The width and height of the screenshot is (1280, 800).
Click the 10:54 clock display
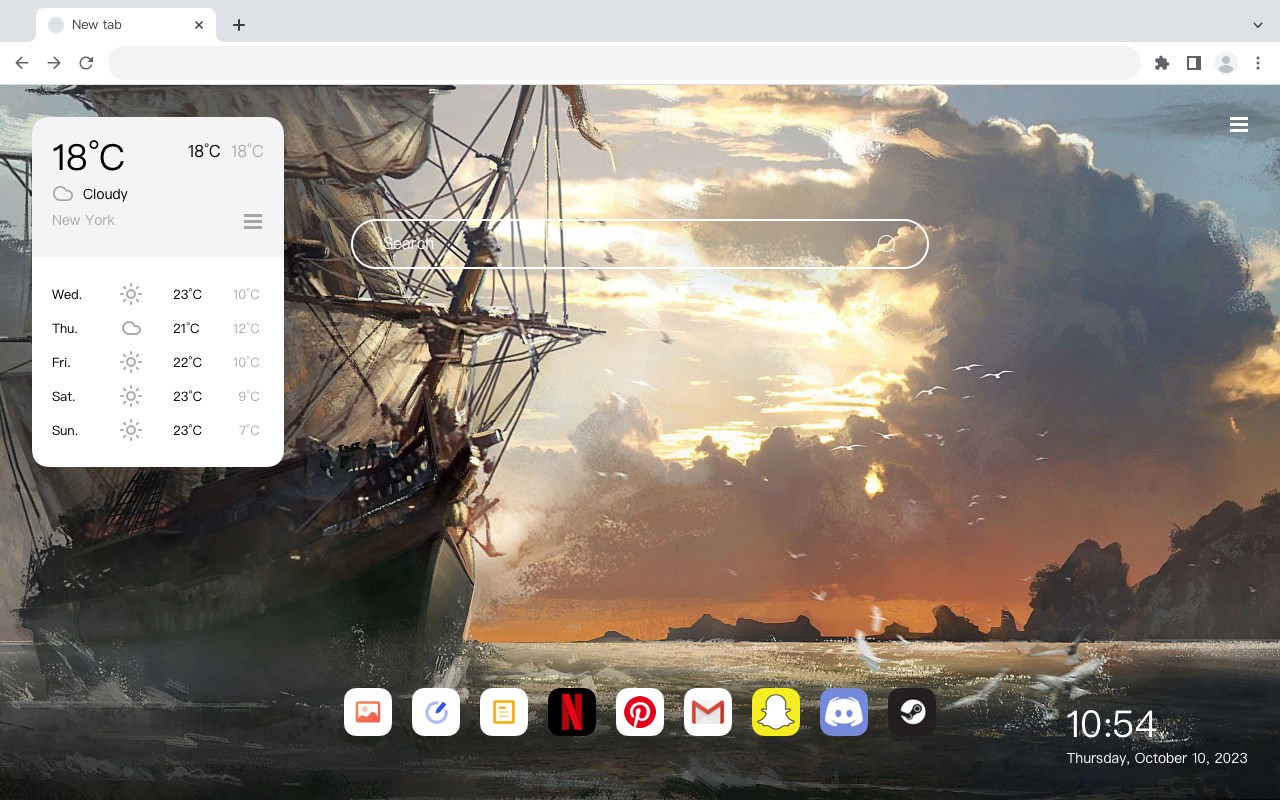click(1111, 724)
